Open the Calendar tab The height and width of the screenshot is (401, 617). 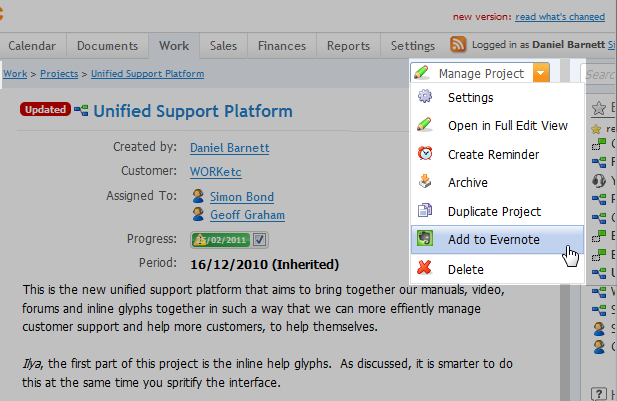click(x=33, y=46)
